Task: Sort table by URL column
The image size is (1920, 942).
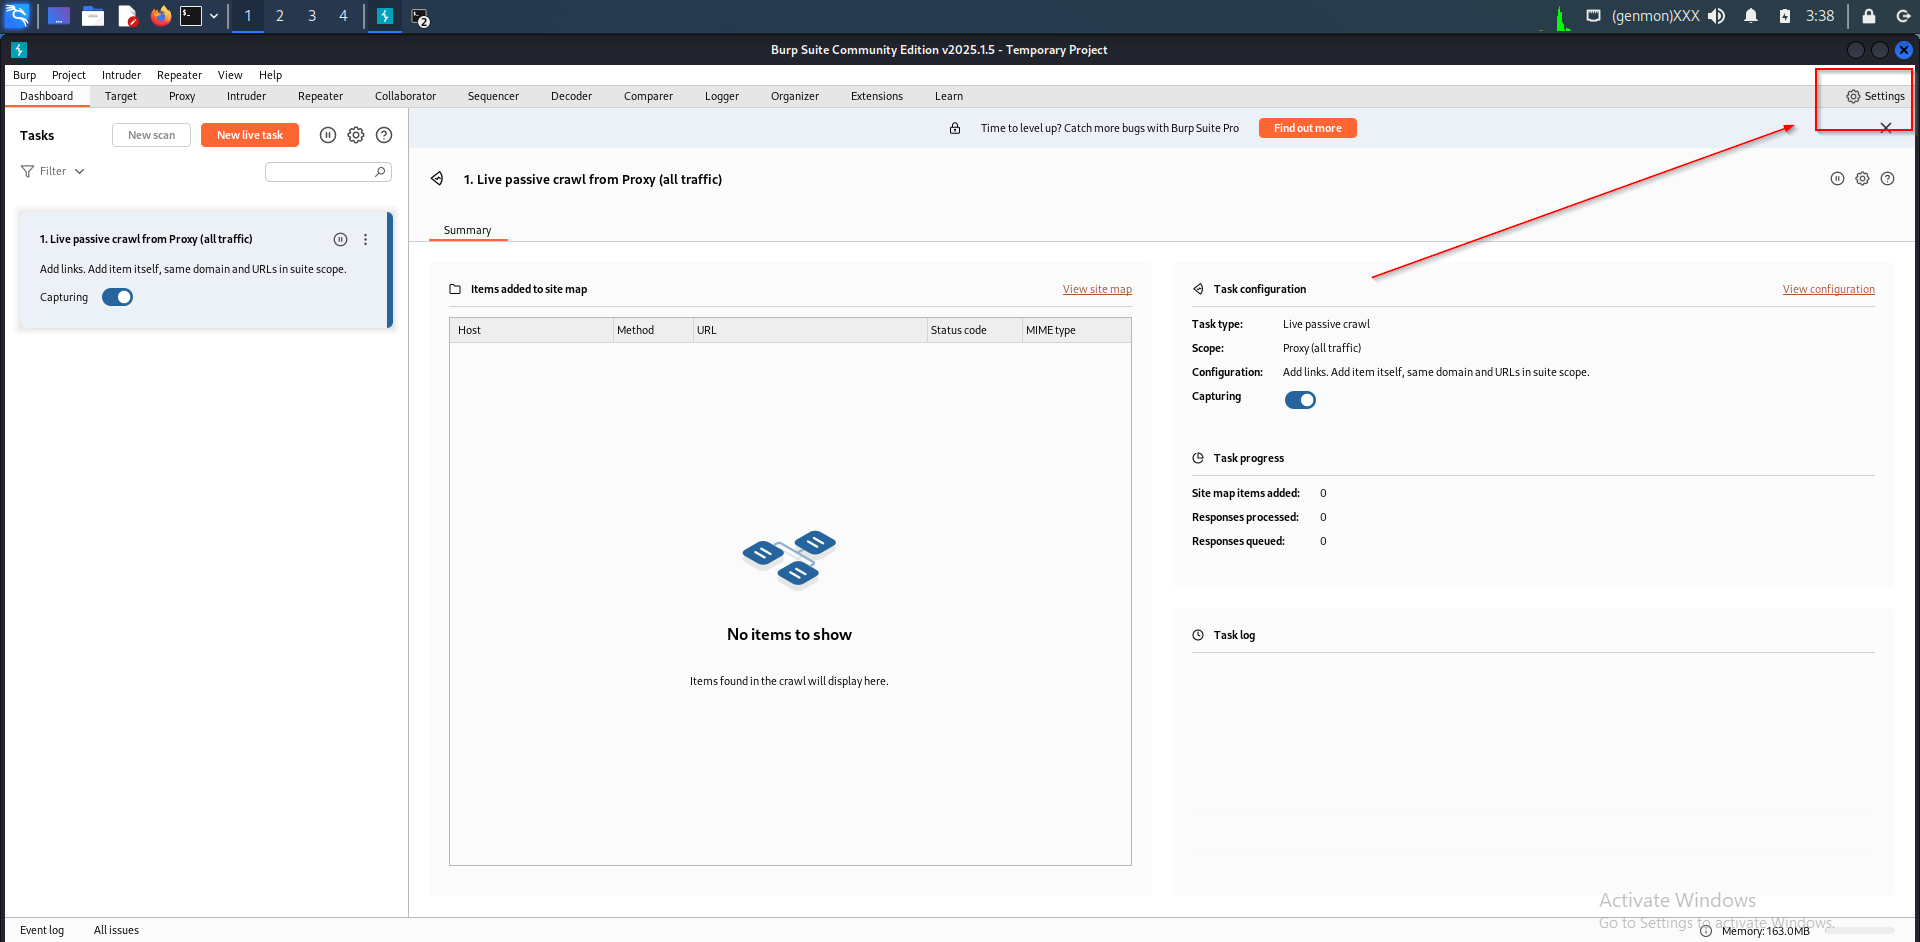Action: pyautogui.click(x=810, y=330)
